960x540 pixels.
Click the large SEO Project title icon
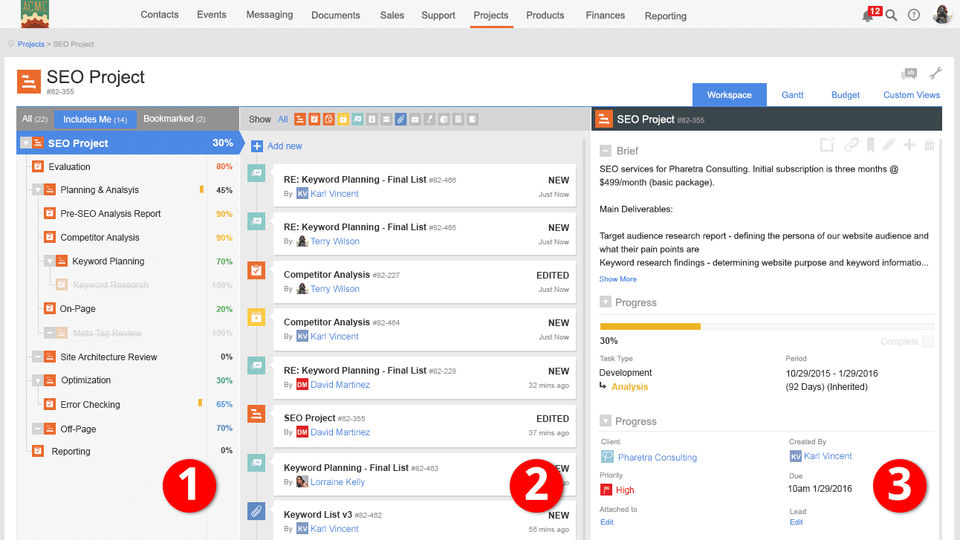coord(29,81)
